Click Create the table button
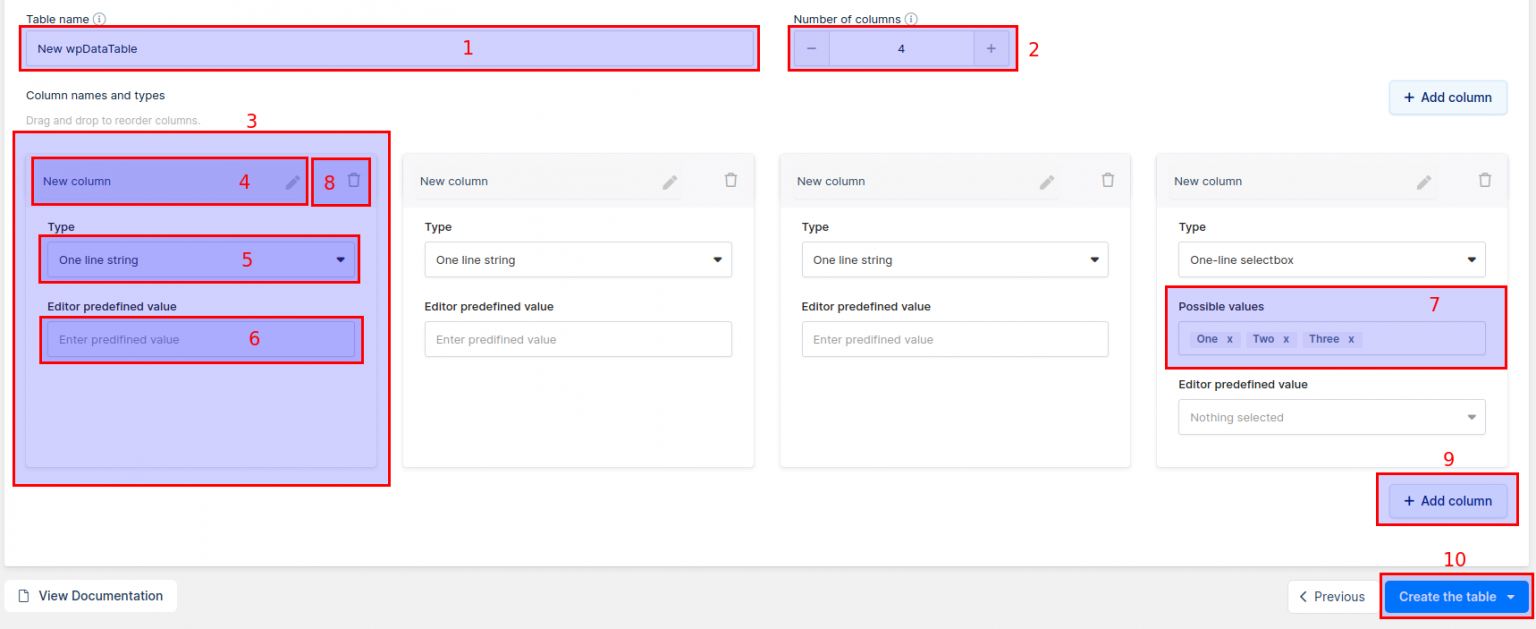1536x629 pixels. [1457, 596]
